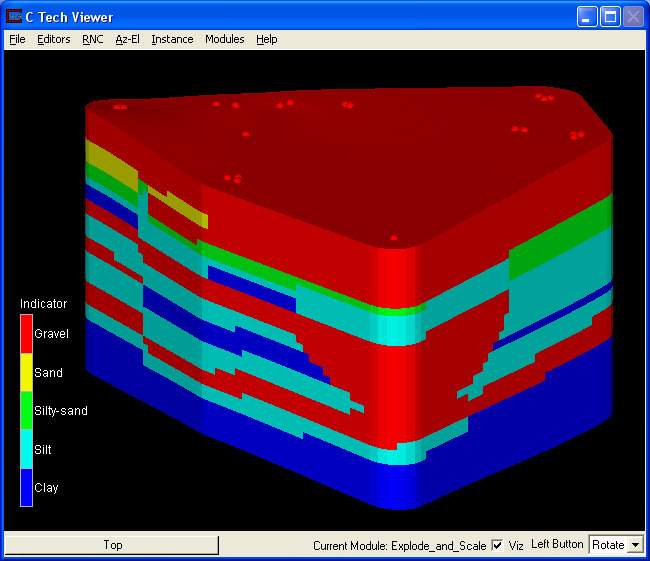Click the yellow Sand legend swatch
The height and width of the screenshot is (561, 650).
pyautogui.click(x=26, y=372)
